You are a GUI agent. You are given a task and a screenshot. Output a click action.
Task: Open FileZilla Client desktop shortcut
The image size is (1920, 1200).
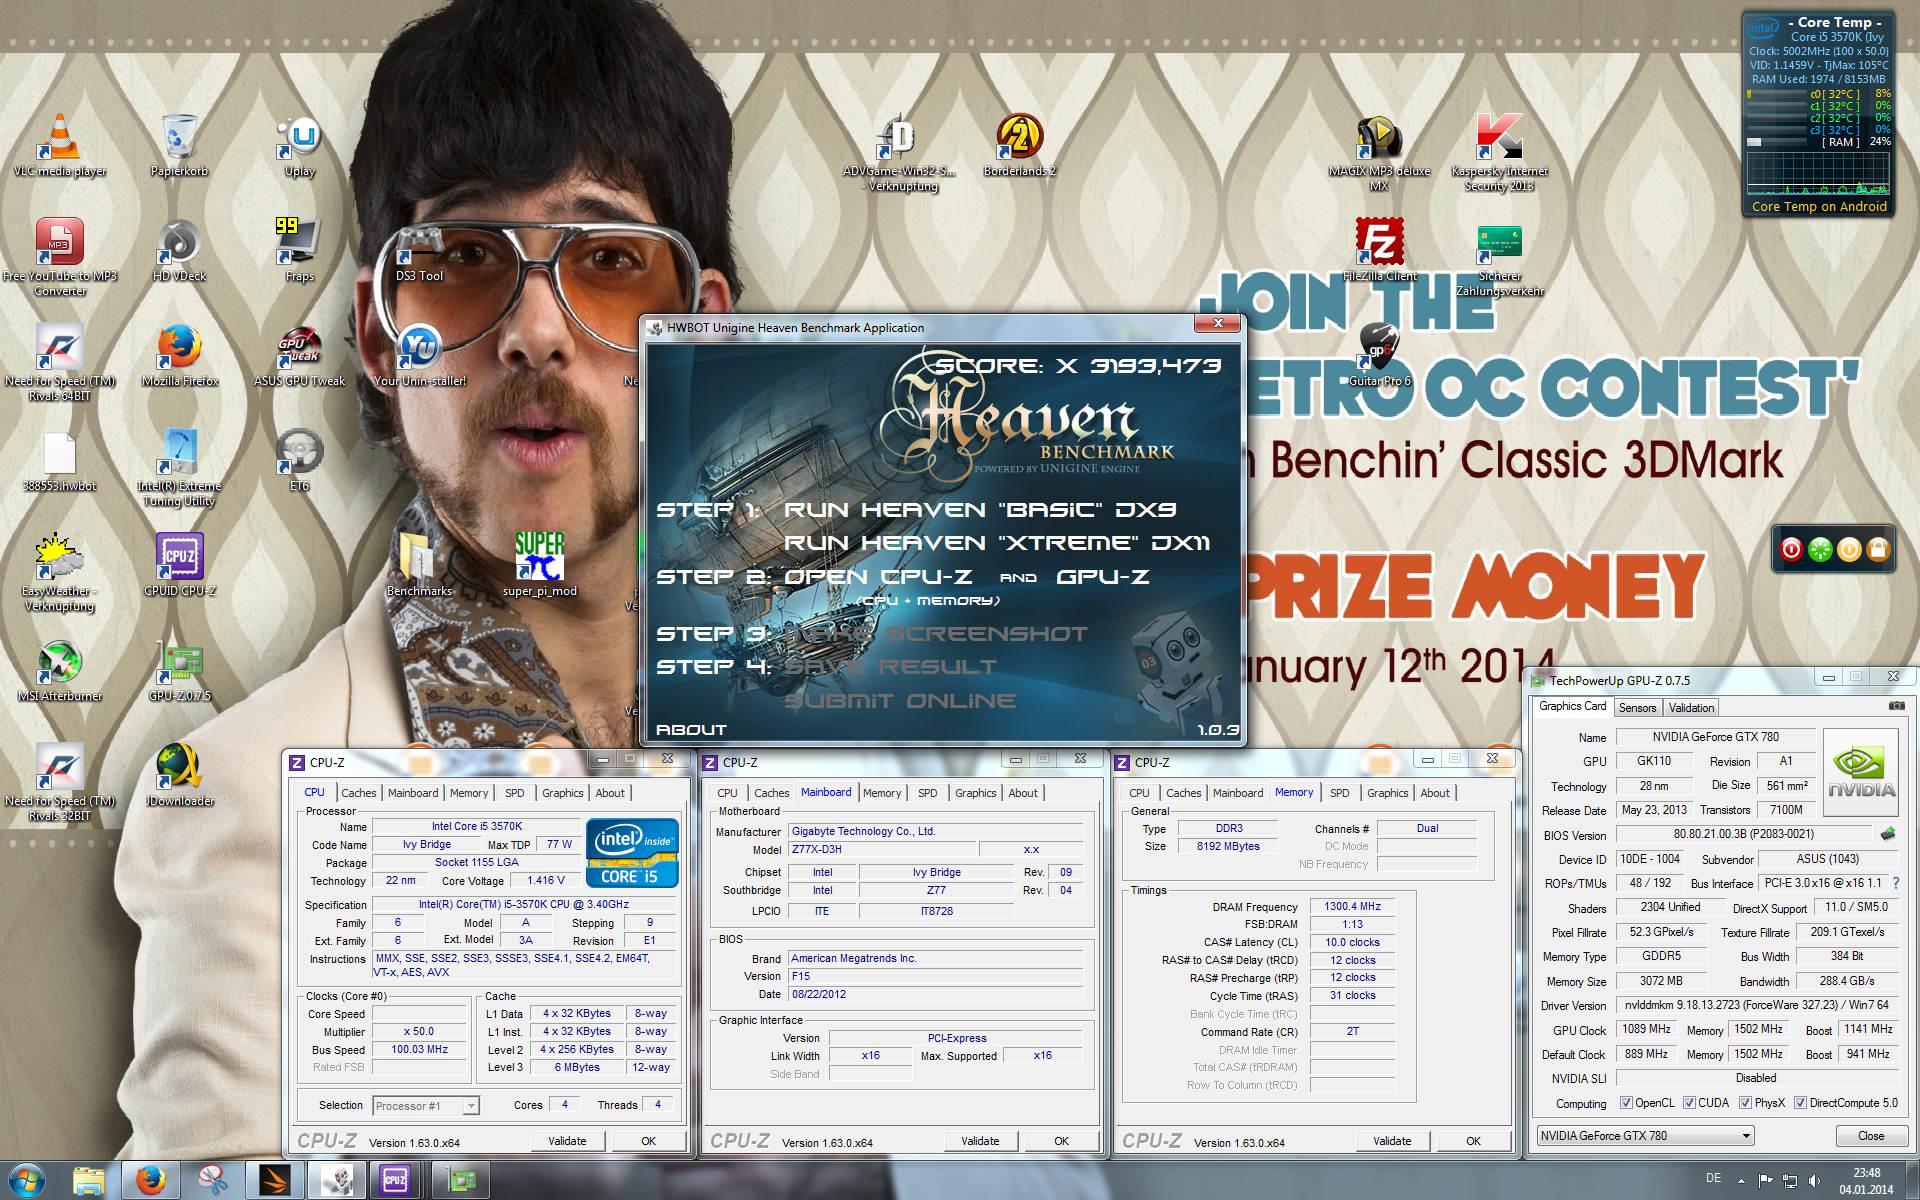pyautogui.click(x=1380, y=250)
